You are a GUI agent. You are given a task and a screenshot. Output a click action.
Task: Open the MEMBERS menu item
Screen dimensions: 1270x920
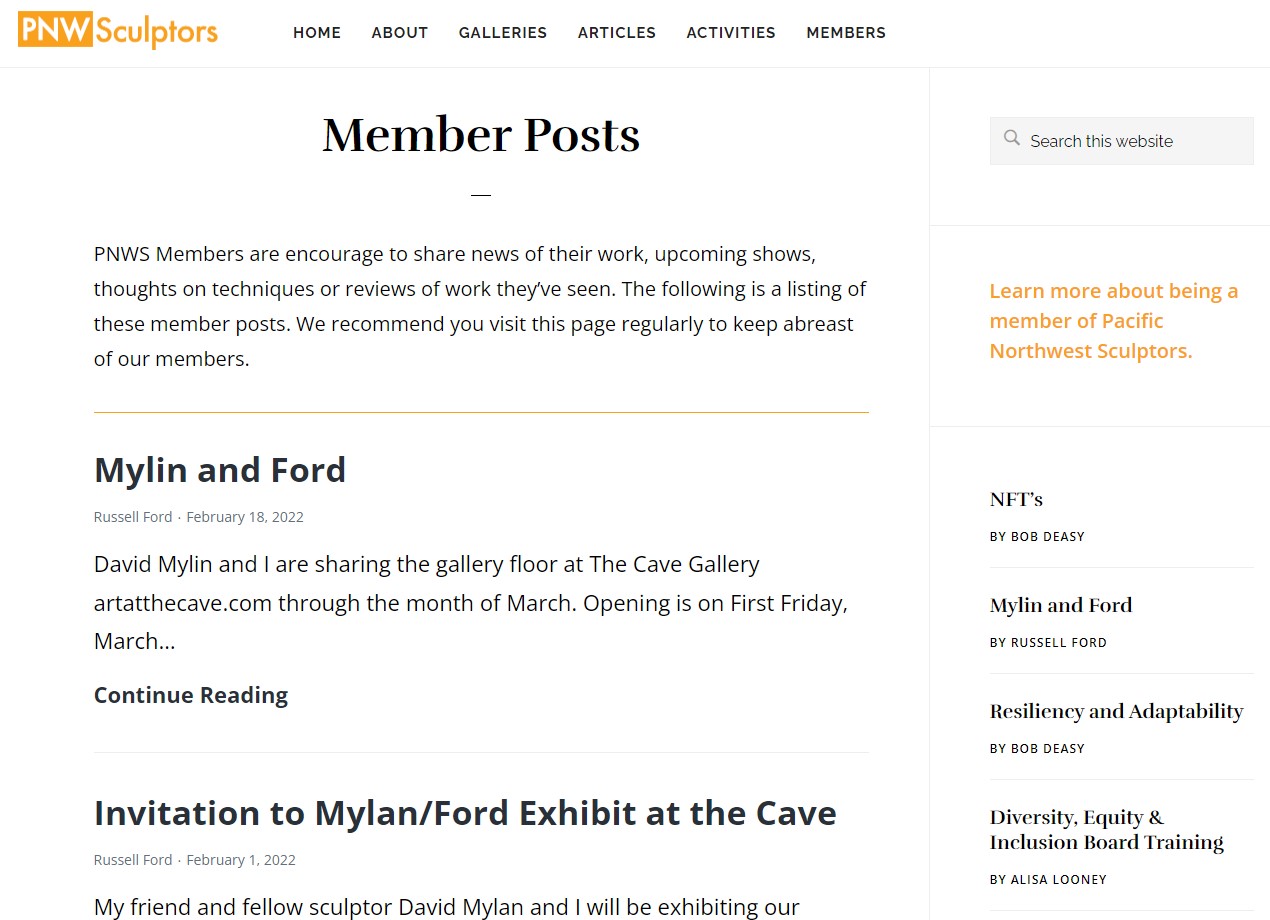(846, 33)
